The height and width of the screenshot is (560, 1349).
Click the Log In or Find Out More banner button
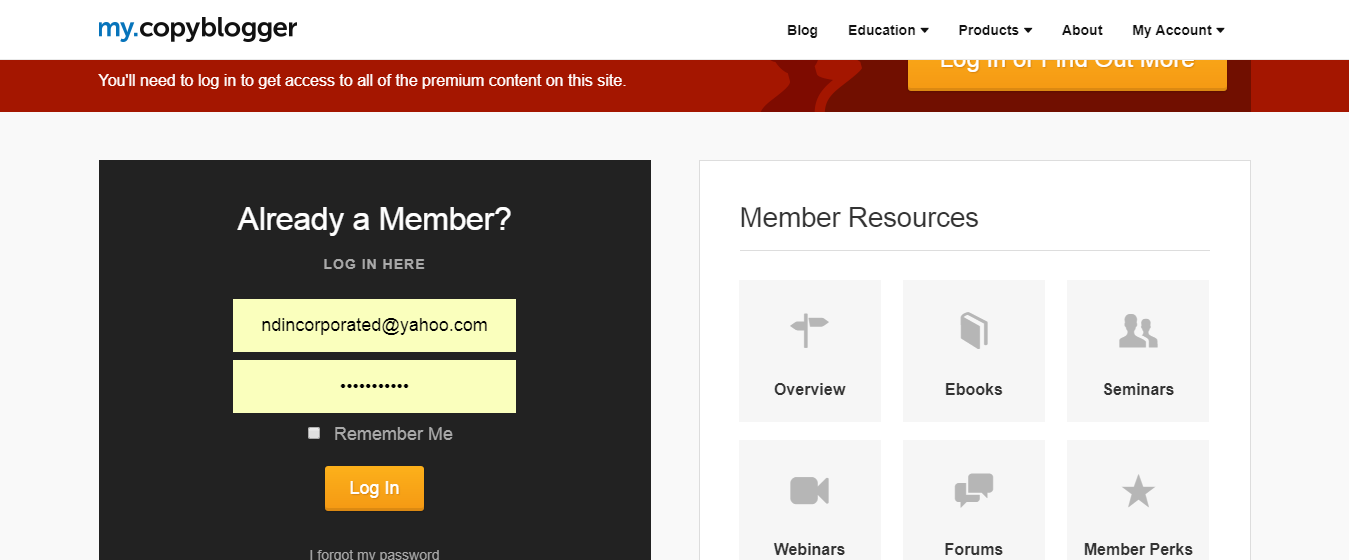click(x=1067, y=68)
